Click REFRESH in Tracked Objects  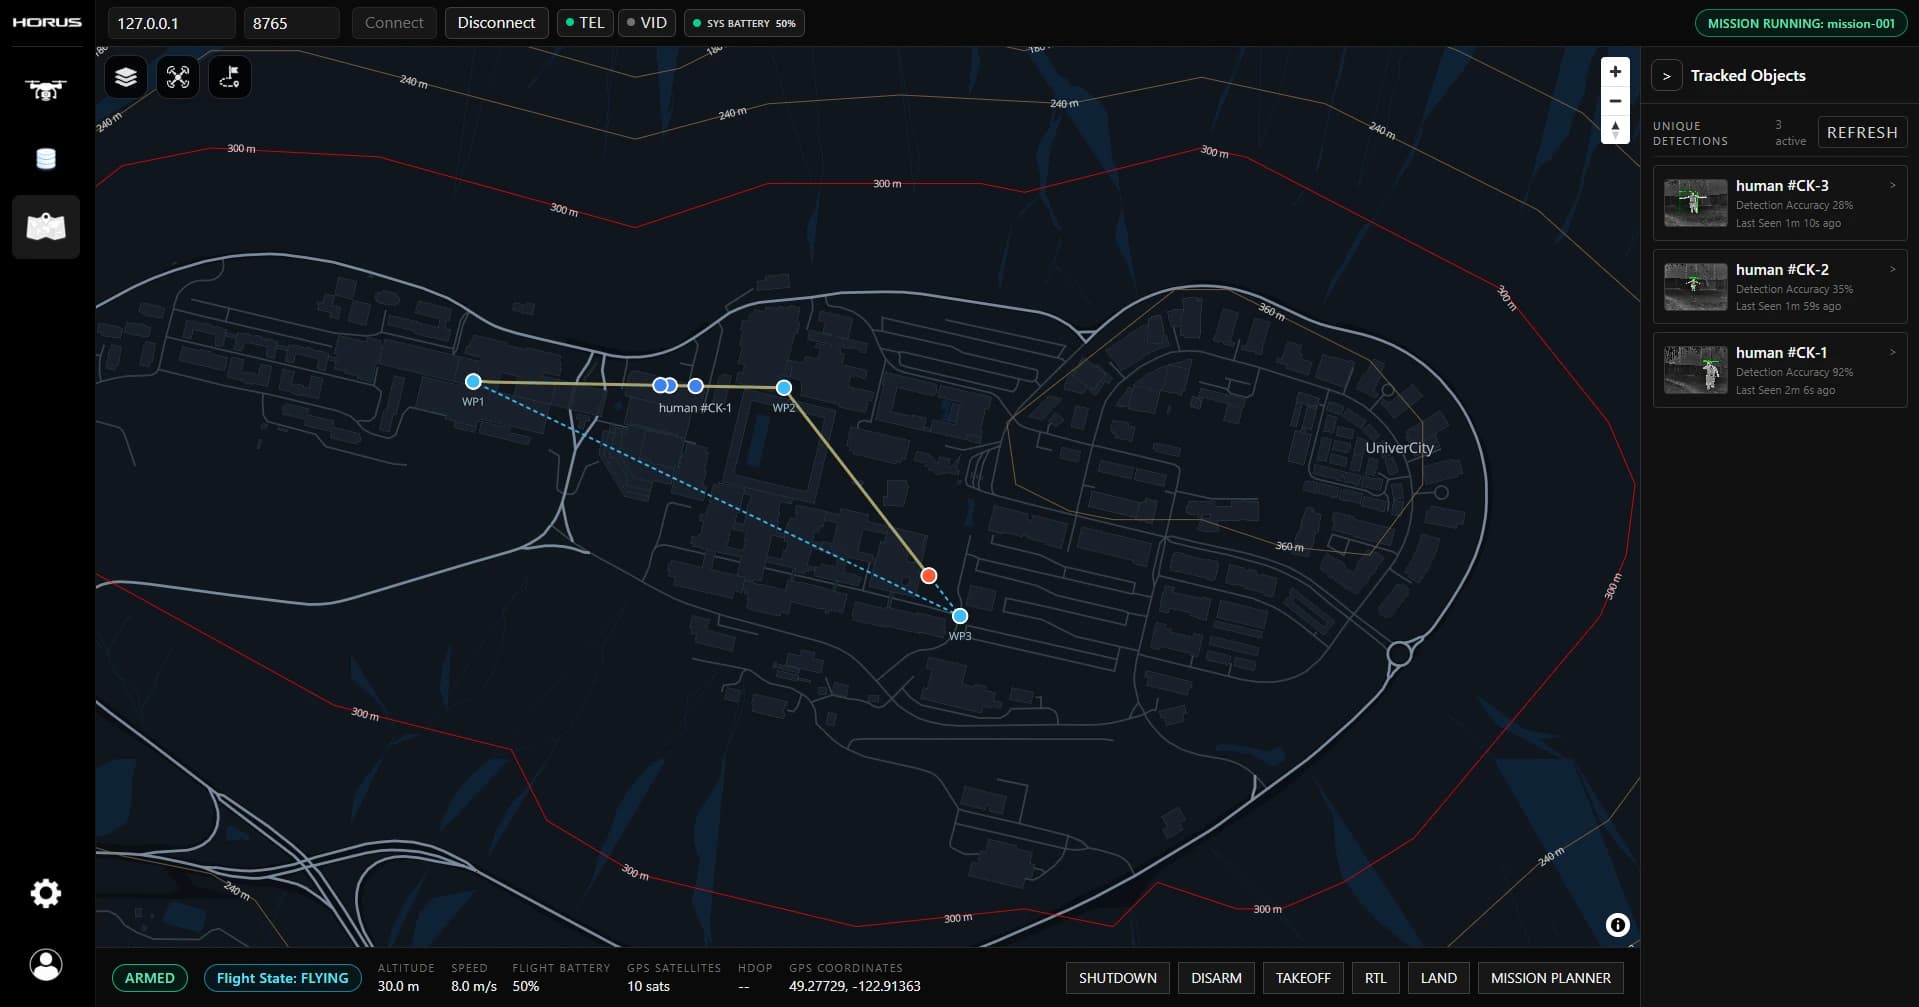[1862, 132]
